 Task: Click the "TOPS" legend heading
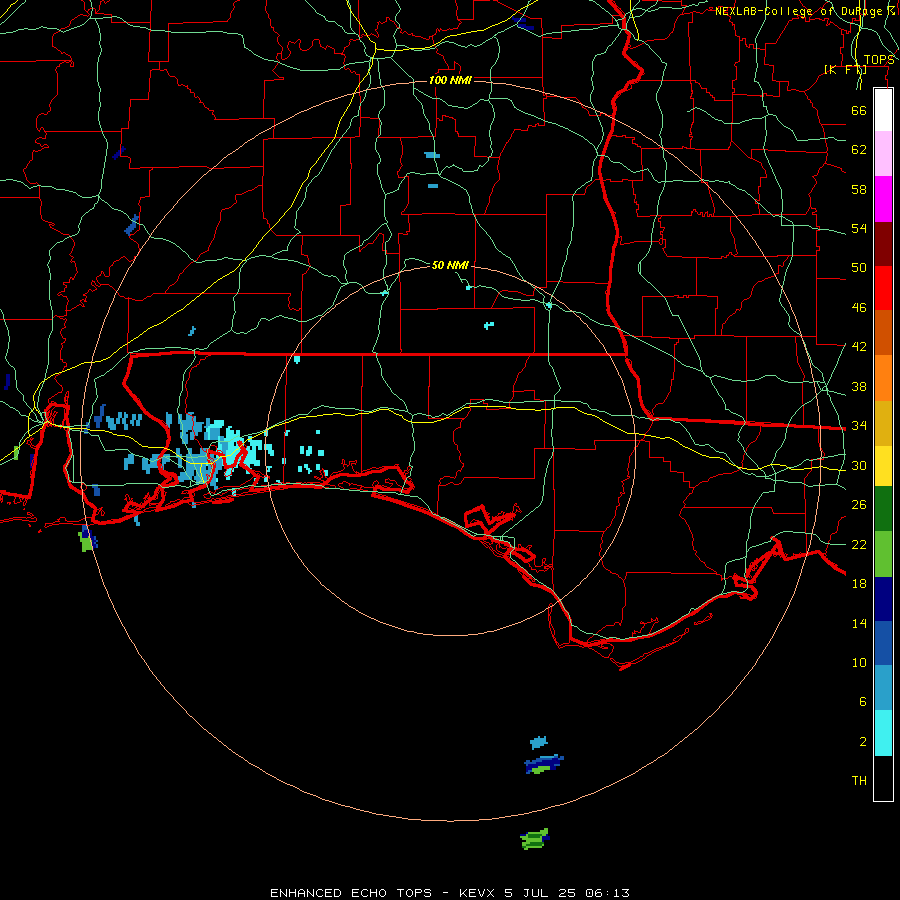(879, 60)
